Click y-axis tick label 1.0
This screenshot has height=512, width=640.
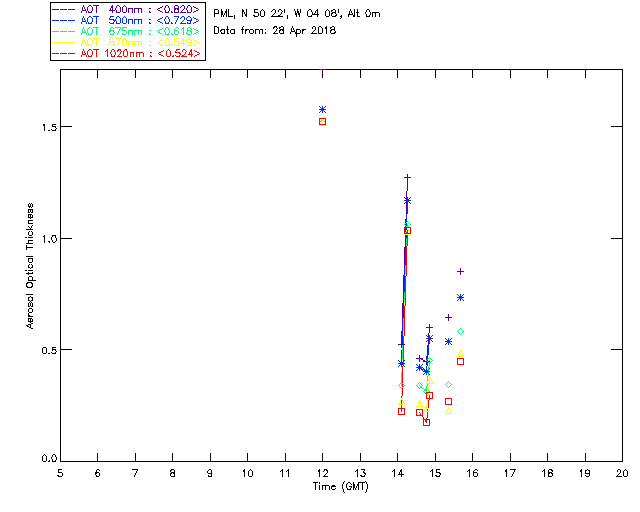point(49,239)
